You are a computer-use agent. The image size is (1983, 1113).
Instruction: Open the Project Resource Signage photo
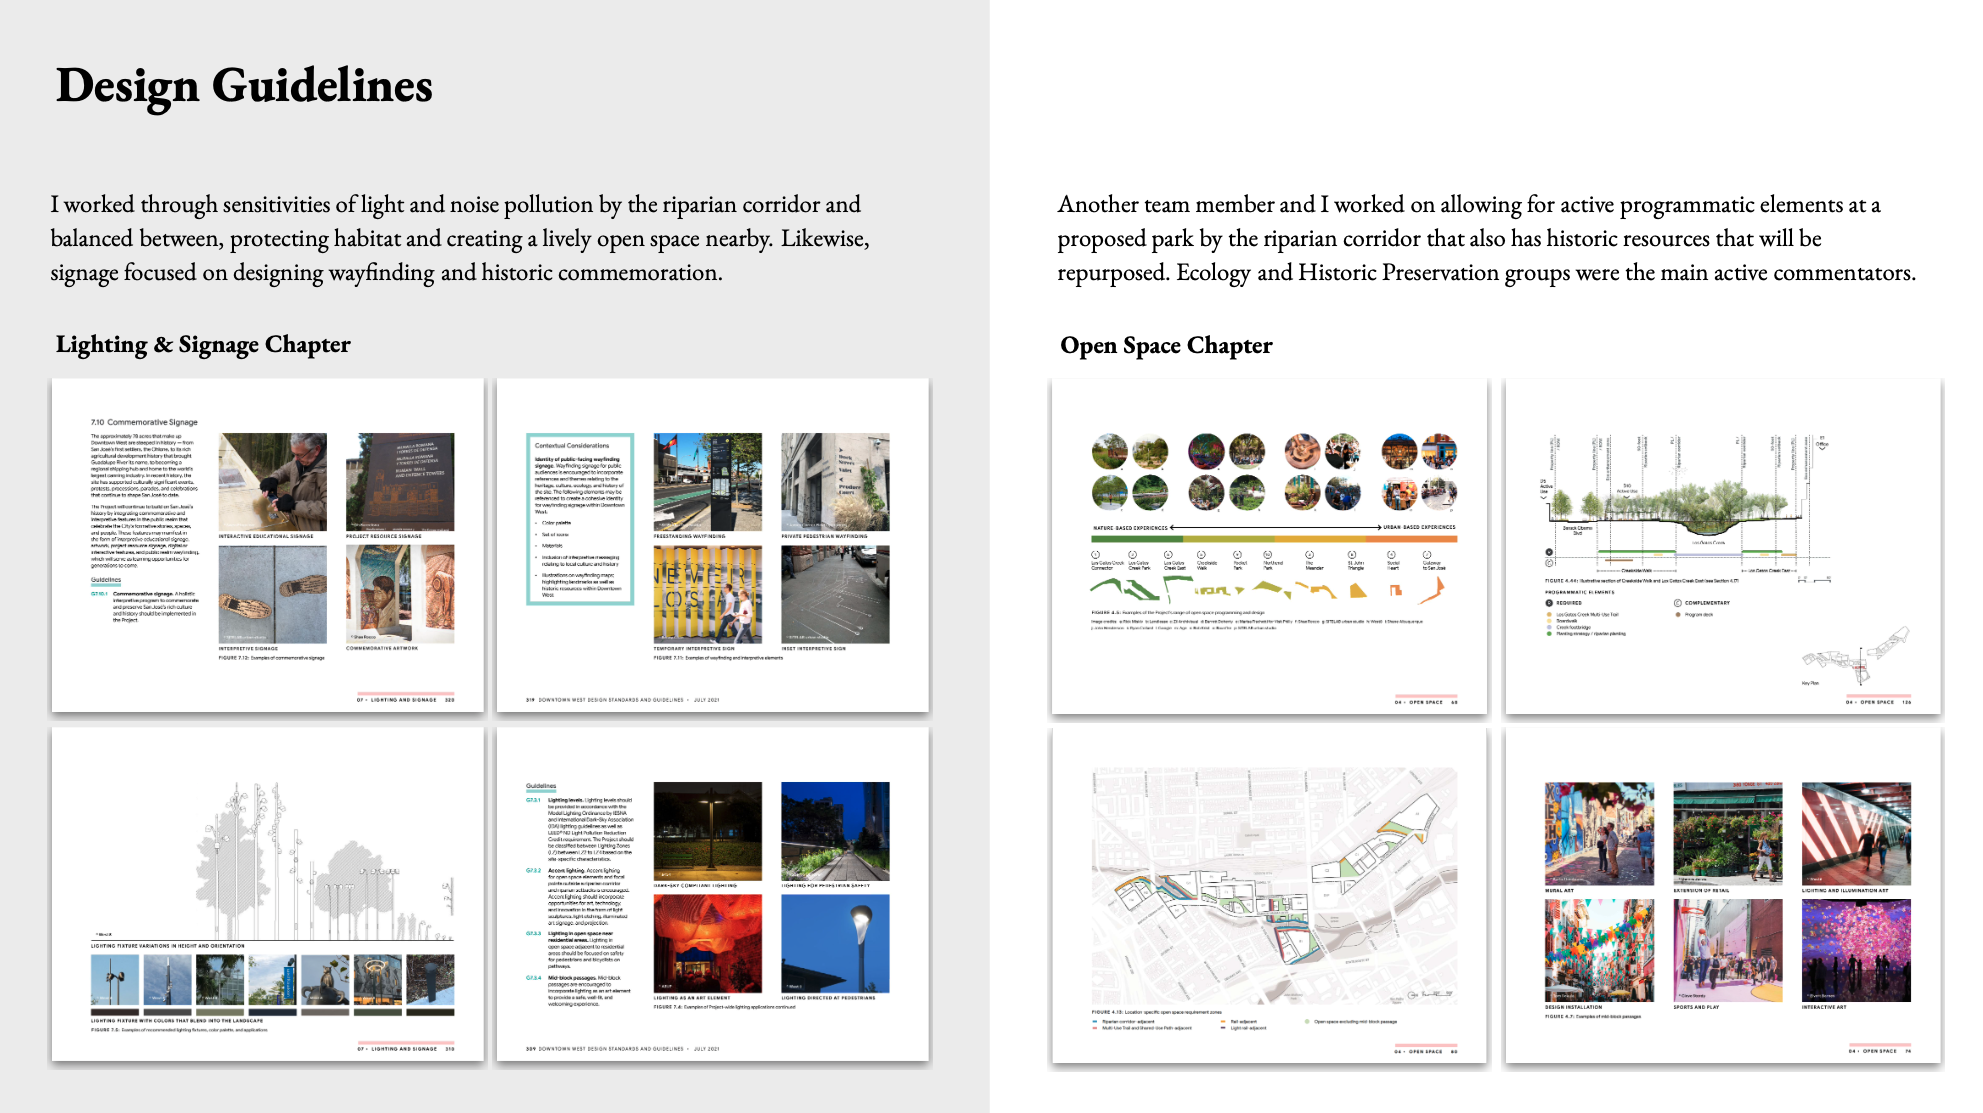pos(399,482)
